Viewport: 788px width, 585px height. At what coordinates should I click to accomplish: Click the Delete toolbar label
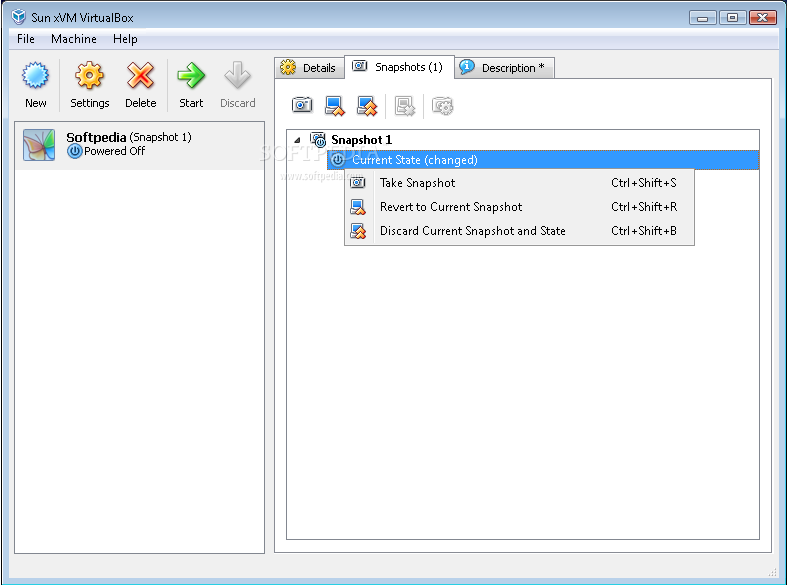tap(141, 103)
